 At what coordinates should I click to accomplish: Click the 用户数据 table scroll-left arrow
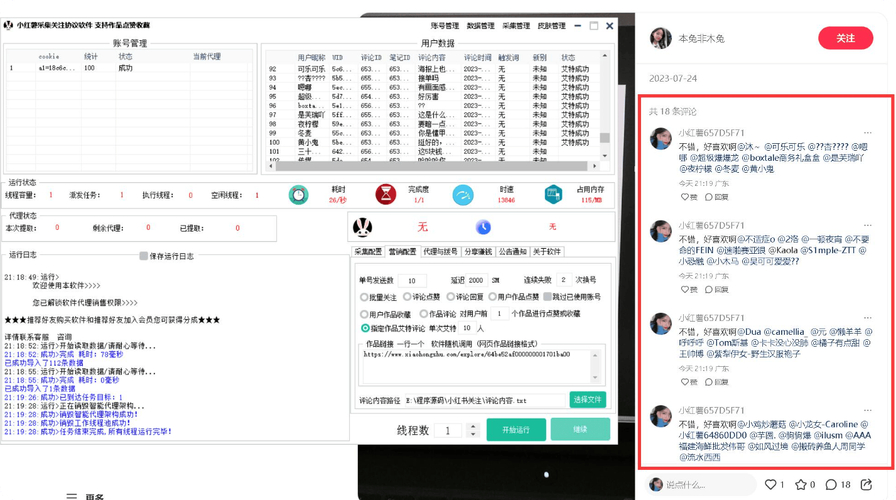[271, 166]
